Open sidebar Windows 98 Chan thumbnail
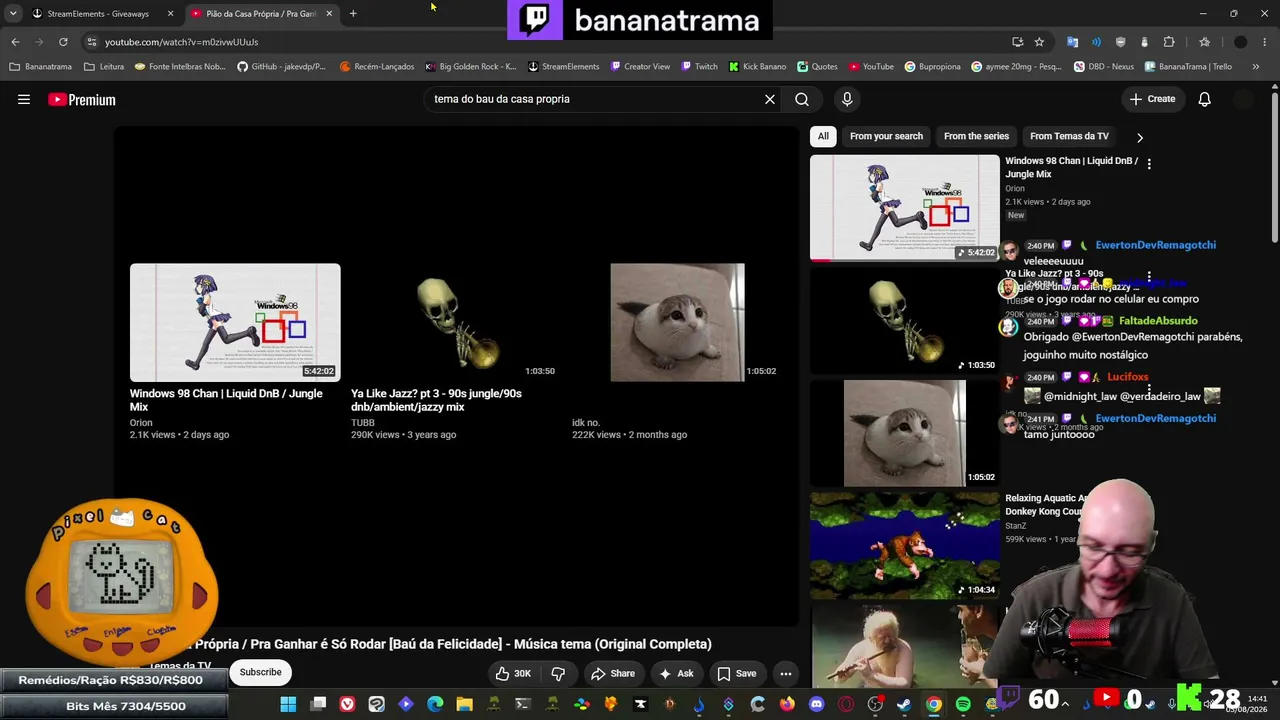Image resolution: width=1280 pixels, height=720 pixels. click(904, 207)
